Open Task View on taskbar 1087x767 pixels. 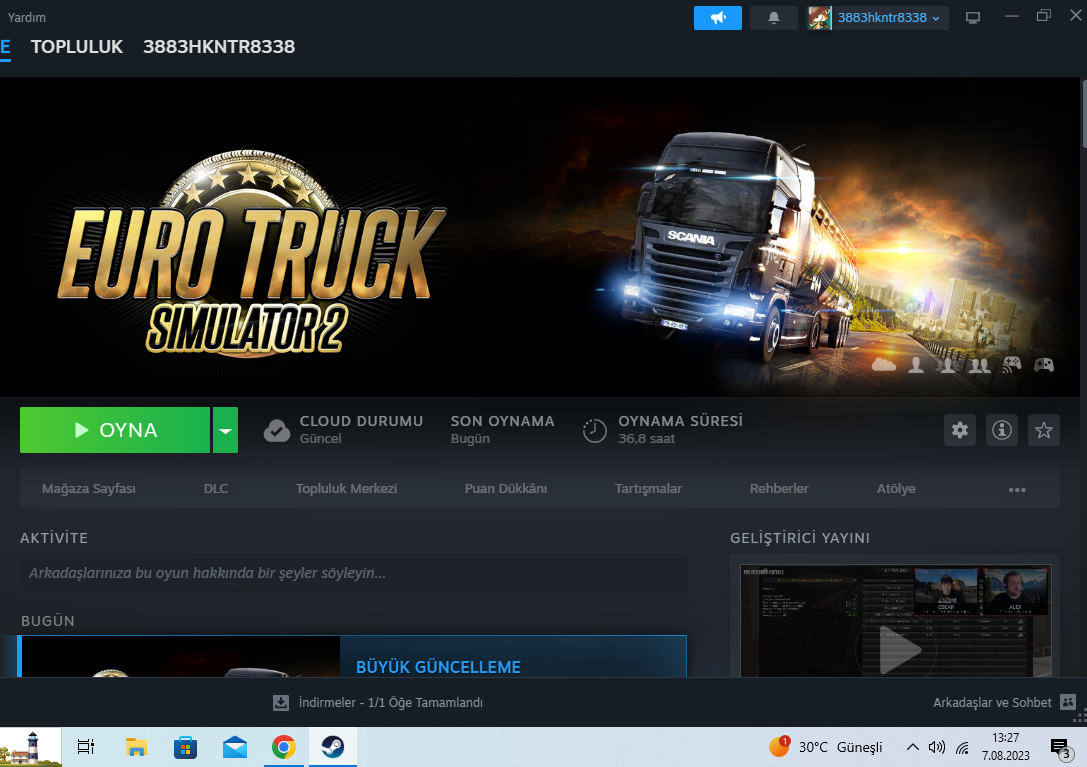(x=85, y=747)
